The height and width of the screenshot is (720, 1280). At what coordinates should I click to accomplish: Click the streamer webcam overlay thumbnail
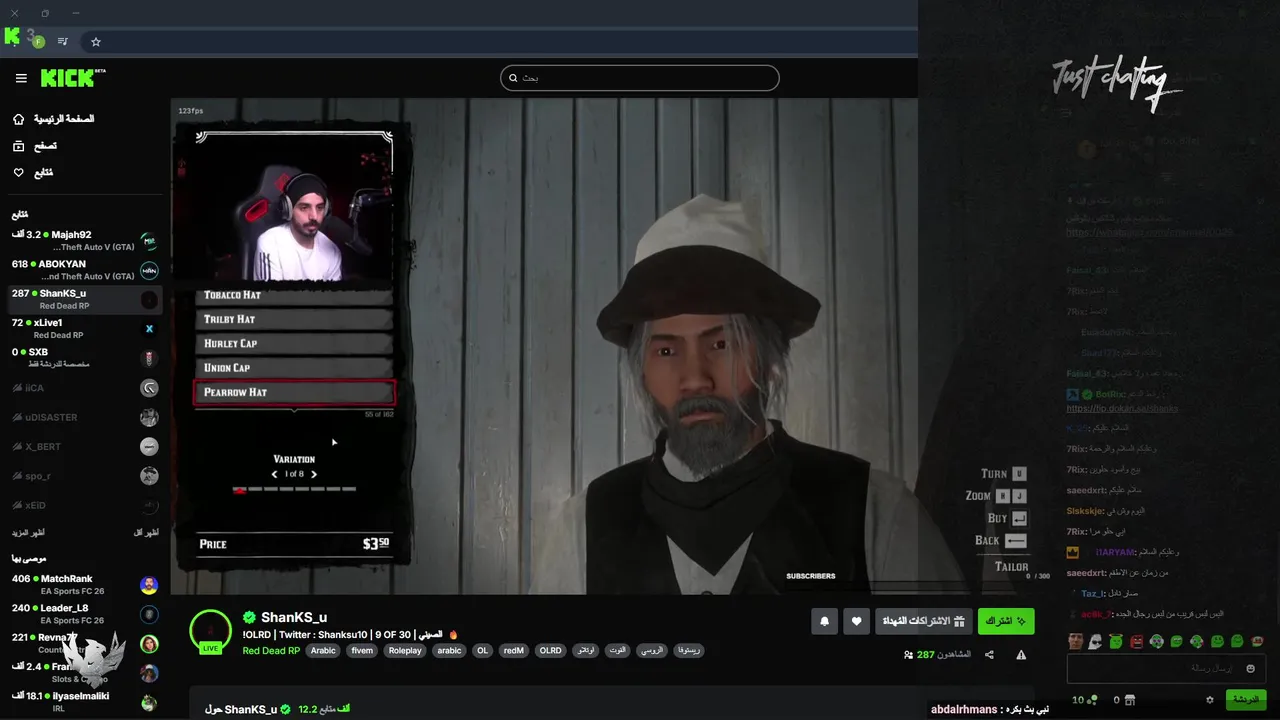pyautogui.click(x=293, y=212)
